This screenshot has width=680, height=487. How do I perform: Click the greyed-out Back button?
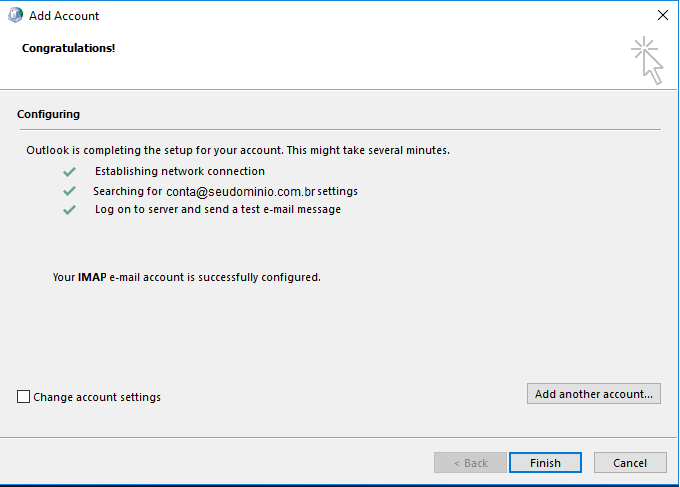pyautogui.click(x=471, y=463)
